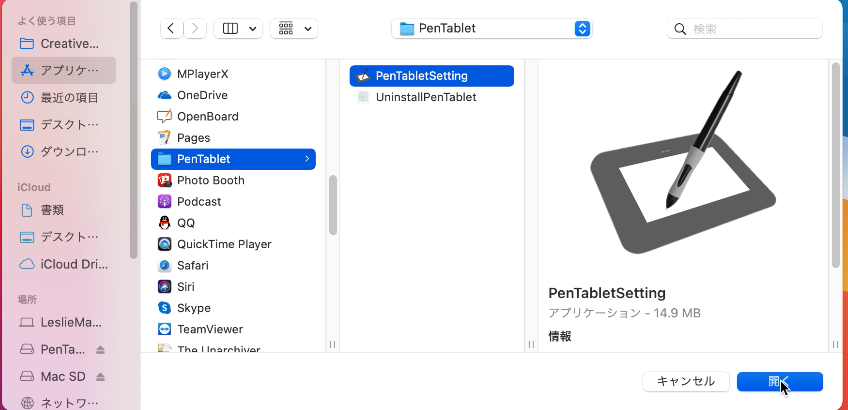This screenshot has height=410, width=848.
Task: Open the column view mode dropdown
Action: point(238,29)
